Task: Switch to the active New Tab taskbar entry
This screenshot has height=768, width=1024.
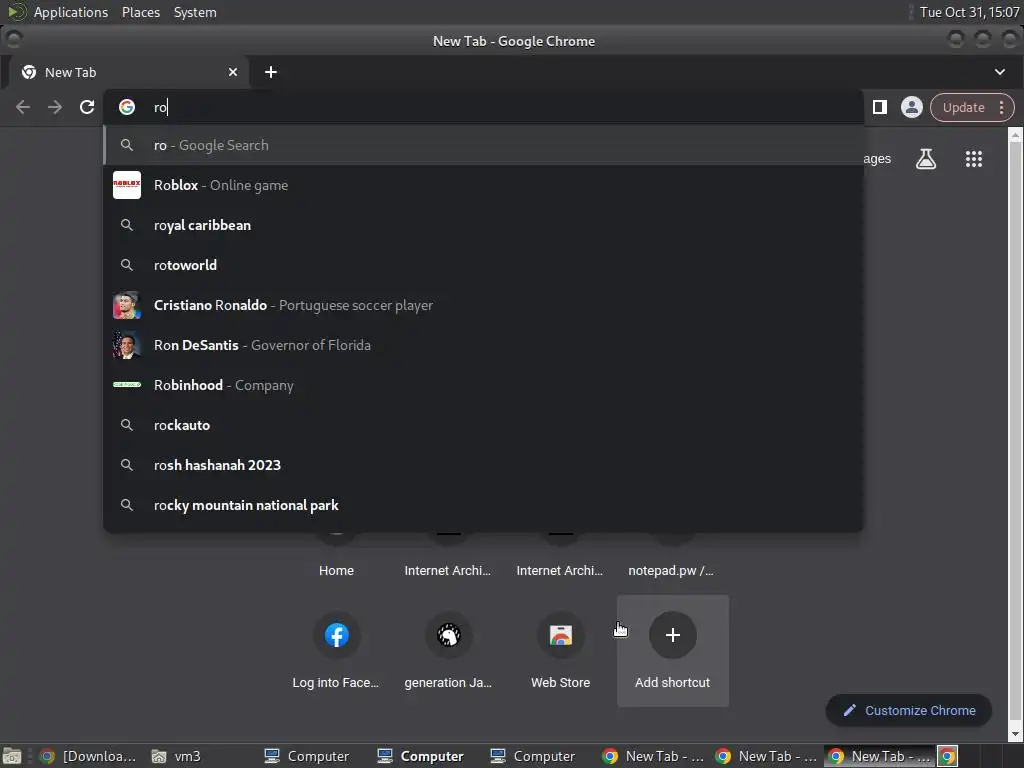Action: tap(880, 756)
